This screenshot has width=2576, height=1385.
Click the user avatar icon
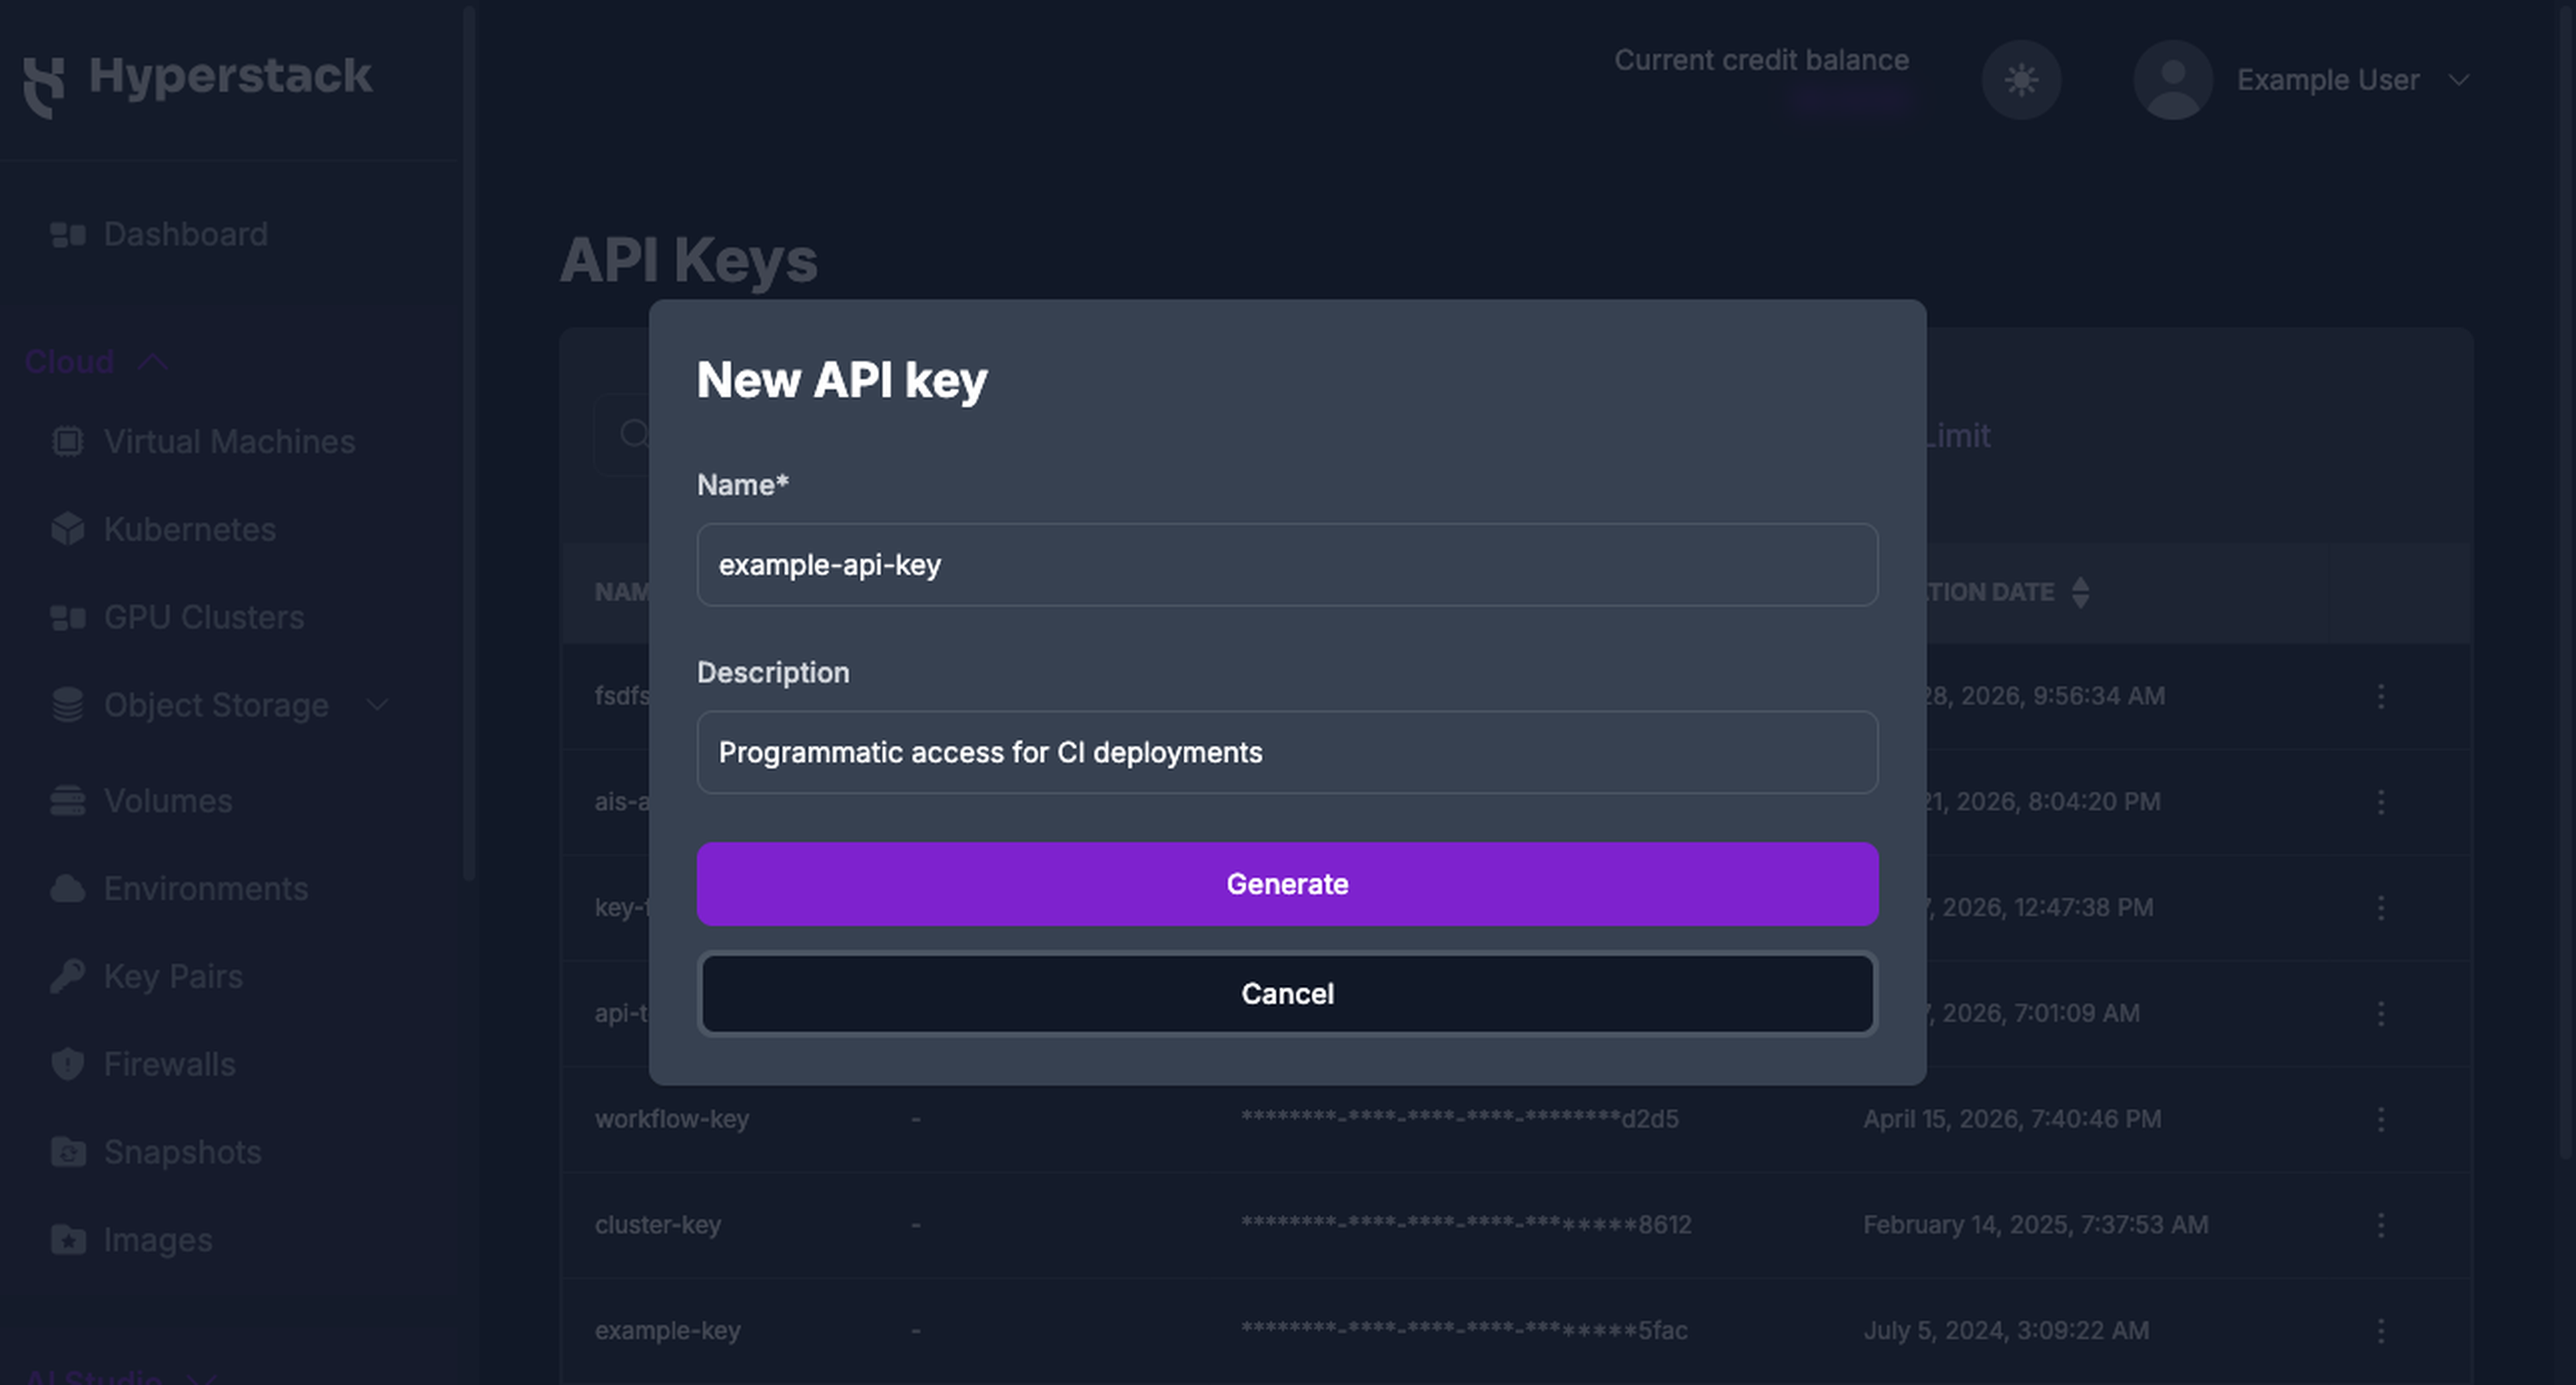(x=2173, y=80)
